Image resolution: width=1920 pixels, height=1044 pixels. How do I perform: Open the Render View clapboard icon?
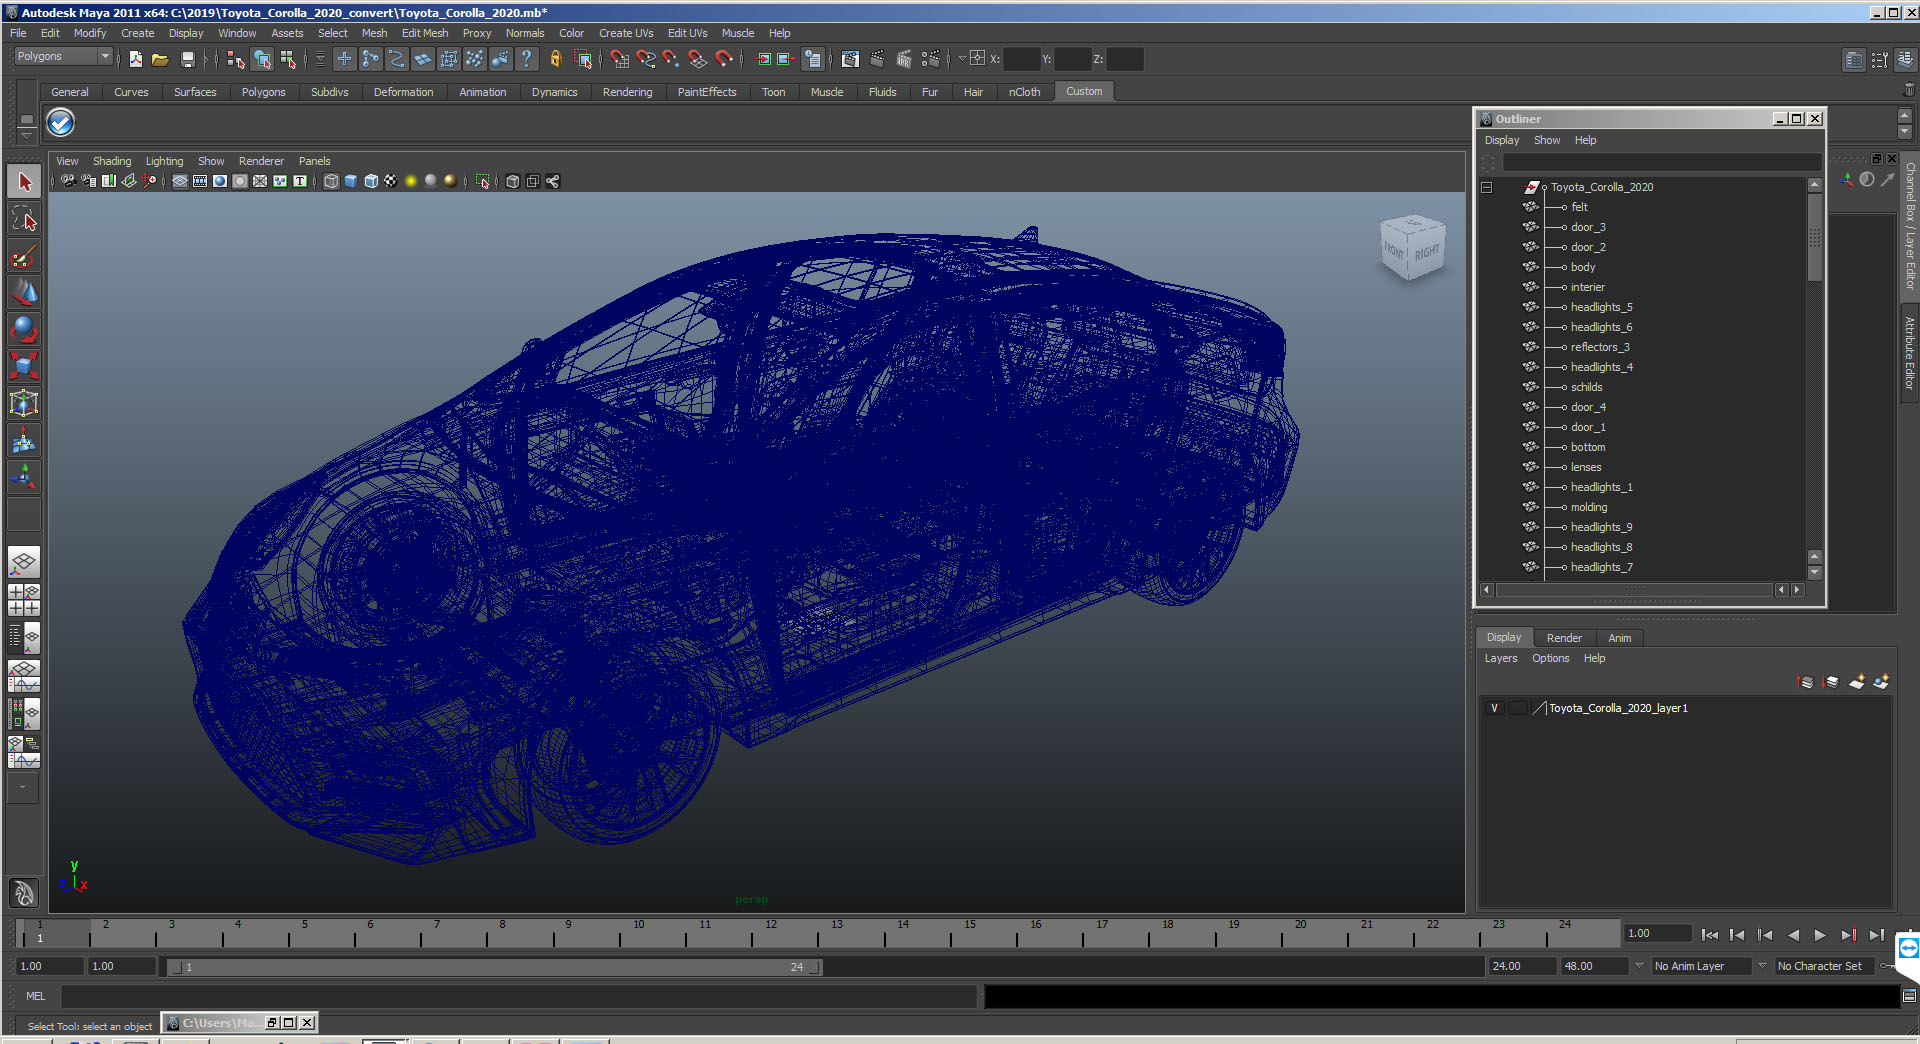[850, 60]
